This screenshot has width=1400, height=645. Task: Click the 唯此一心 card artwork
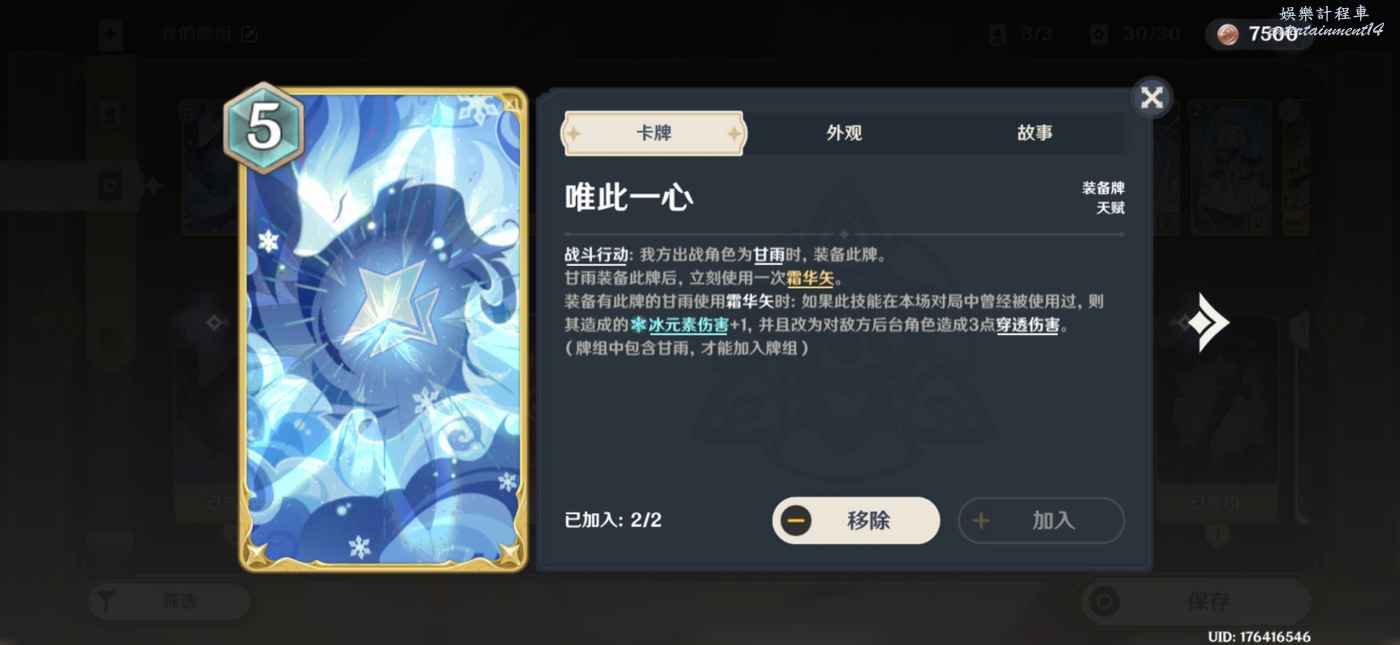(383, 330)
